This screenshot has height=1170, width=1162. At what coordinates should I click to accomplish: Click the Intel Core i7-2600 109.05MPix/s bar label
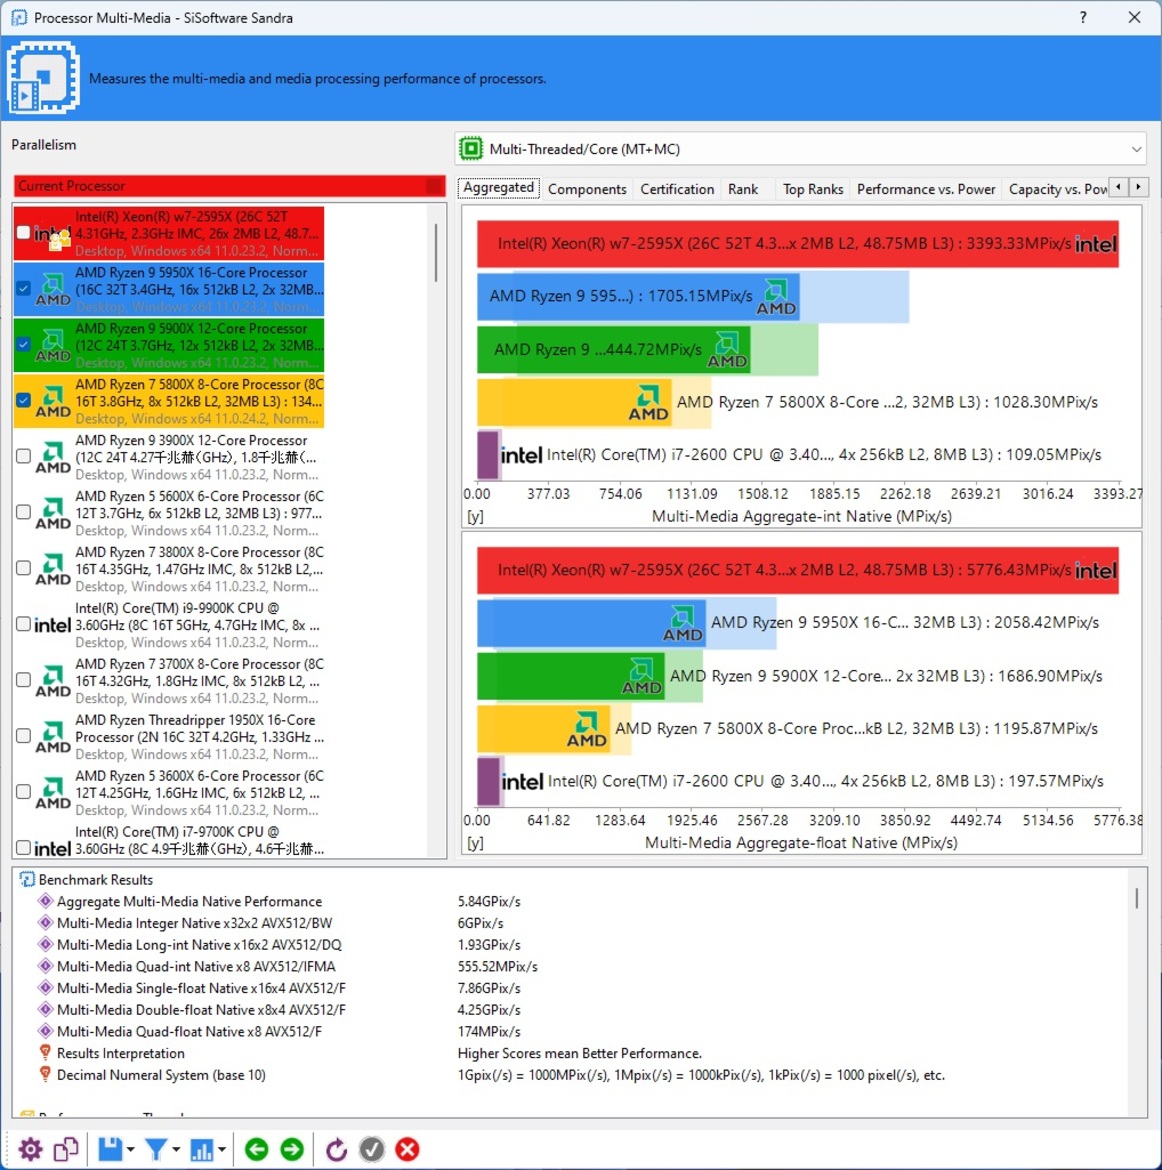click(x=824, y=454)
